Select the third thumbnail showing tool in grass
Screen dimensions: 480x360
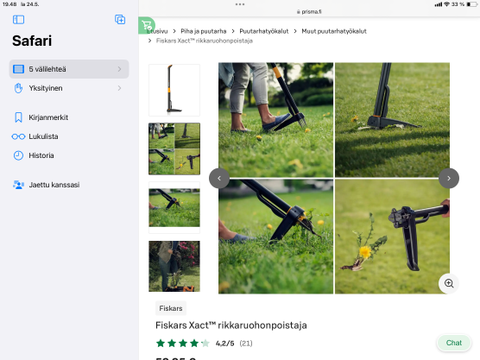[174, 207]
